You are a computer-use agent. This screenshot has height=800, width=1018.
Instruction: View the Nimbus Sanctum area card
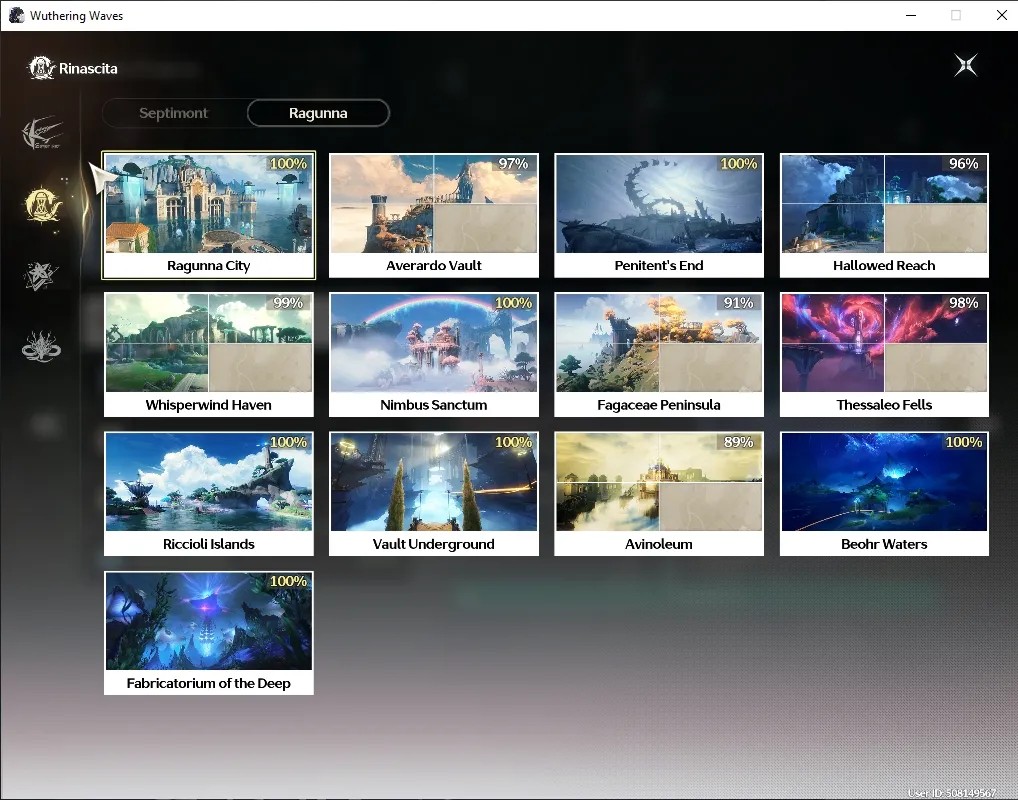[434, 355]
